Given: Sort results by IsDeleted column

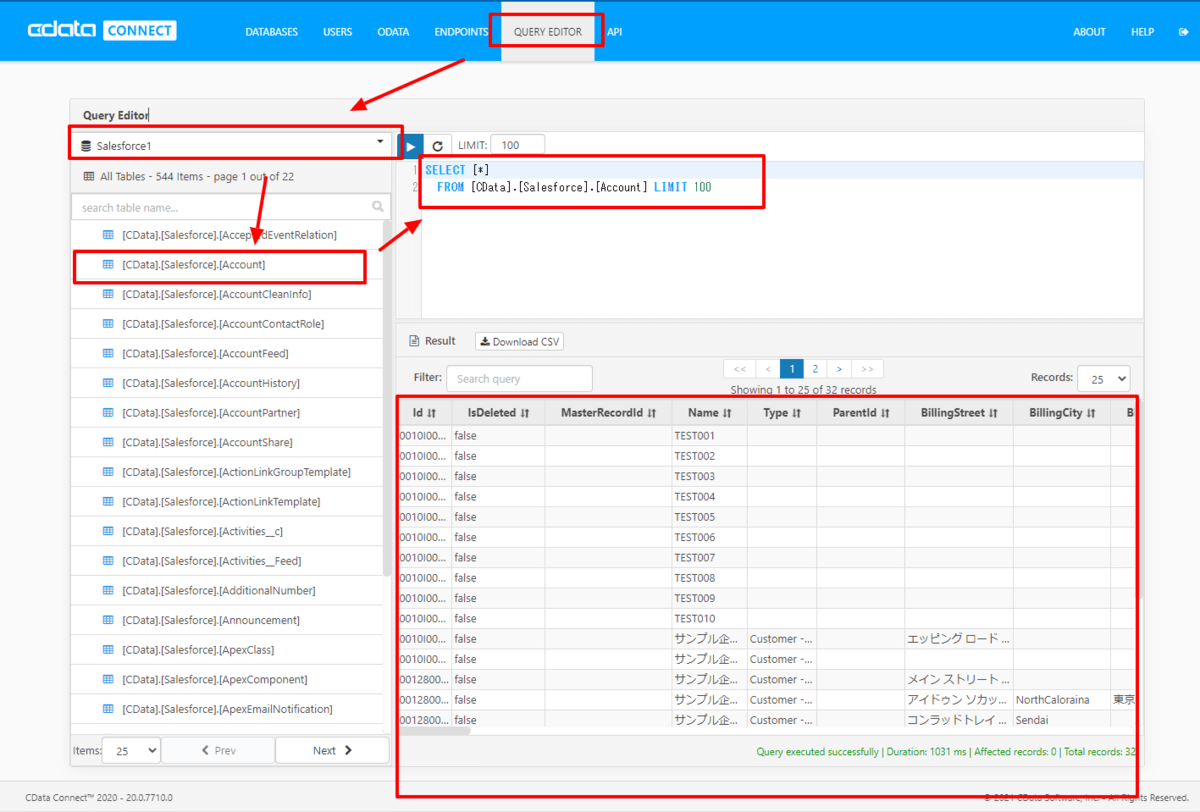Looking at the screenshot, I should tap(498, 412).
